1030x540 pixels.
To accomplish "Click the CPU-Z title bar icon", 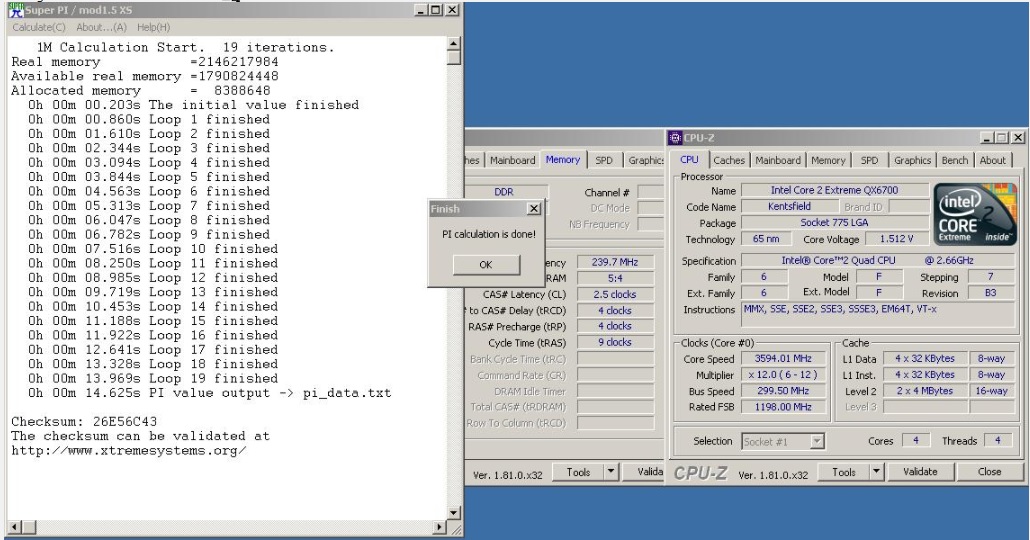I will point(675,137).
